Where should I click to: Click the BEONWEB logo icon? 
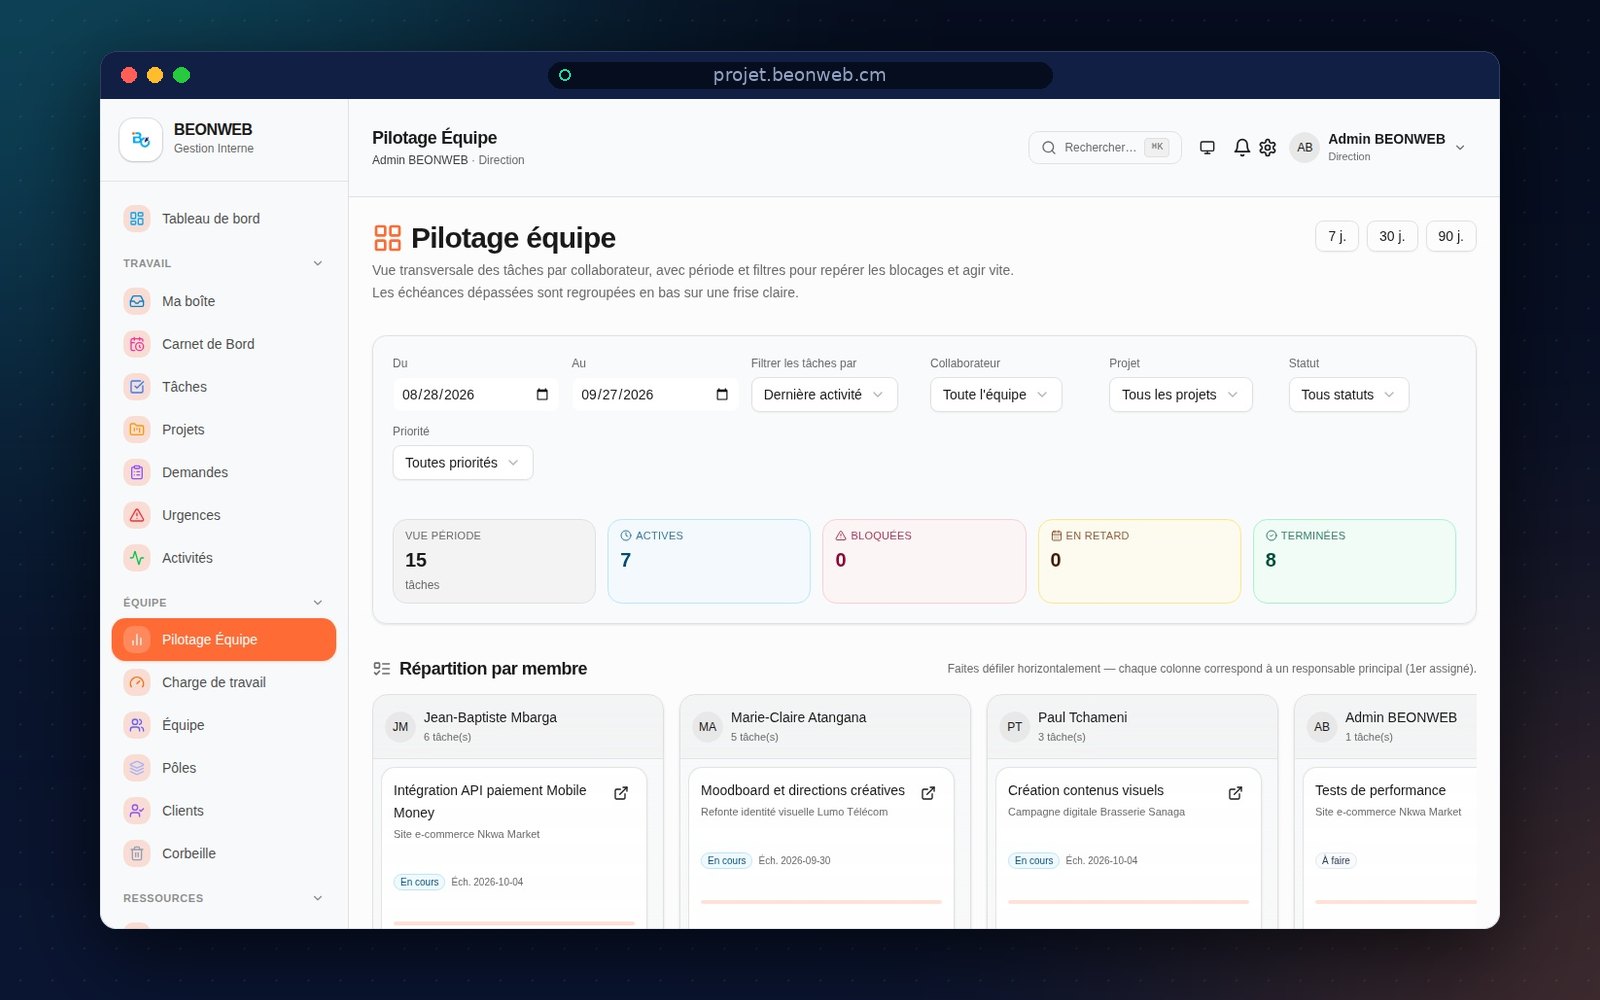[141, 139]
